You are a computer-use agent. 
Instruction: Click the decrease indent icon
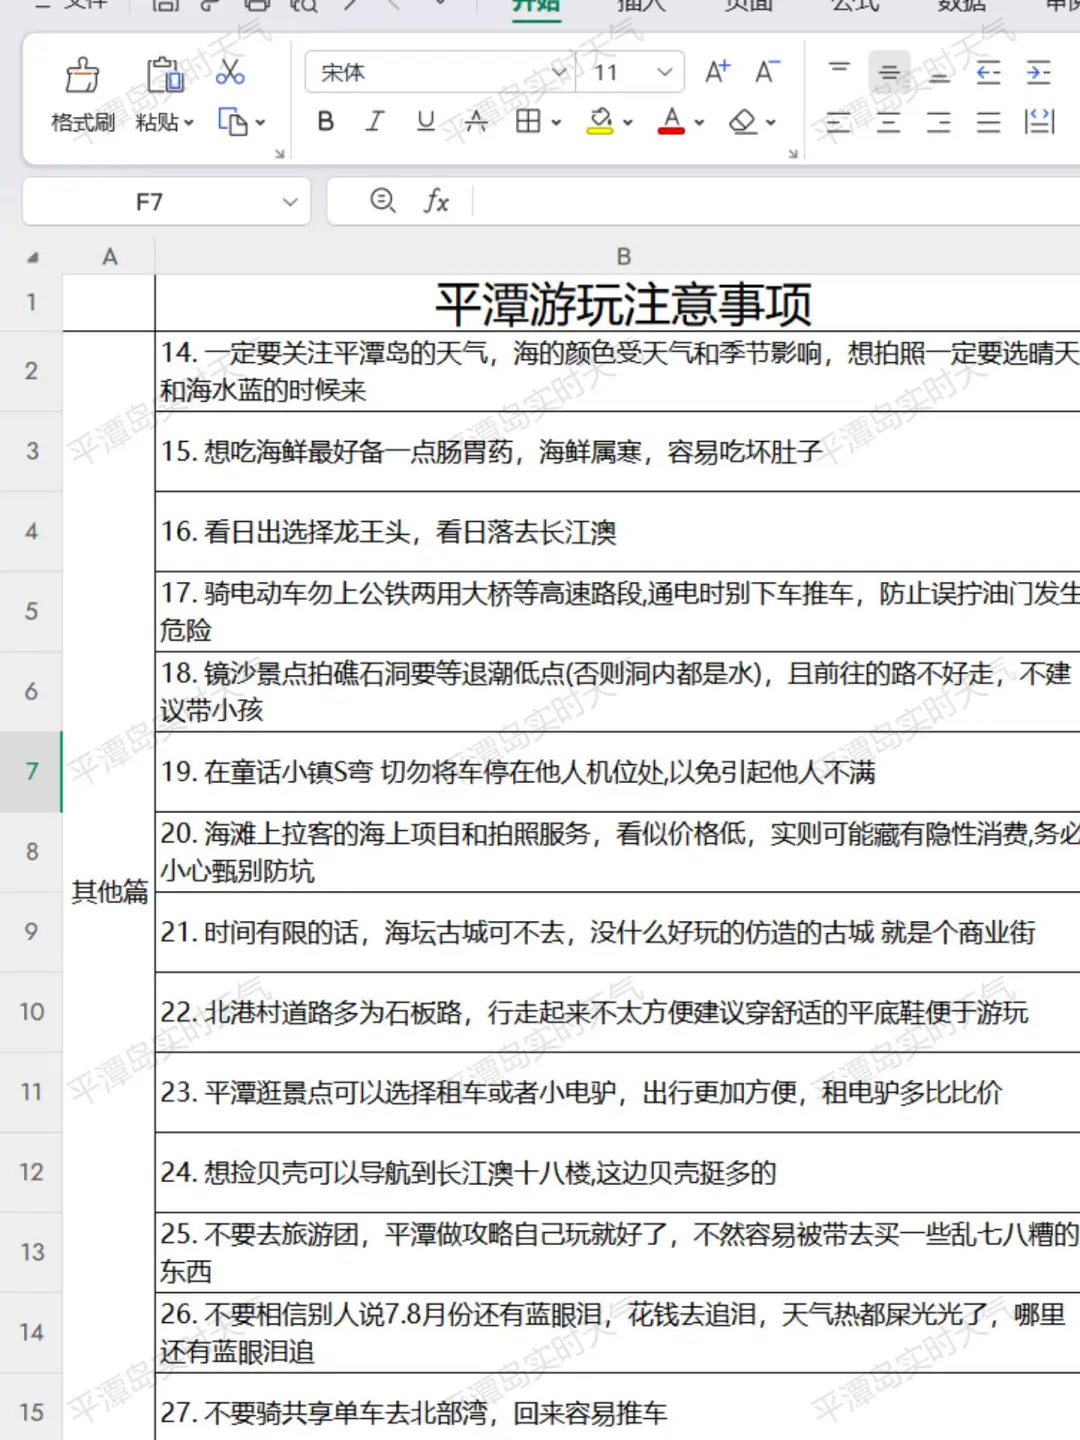[989, 72]
